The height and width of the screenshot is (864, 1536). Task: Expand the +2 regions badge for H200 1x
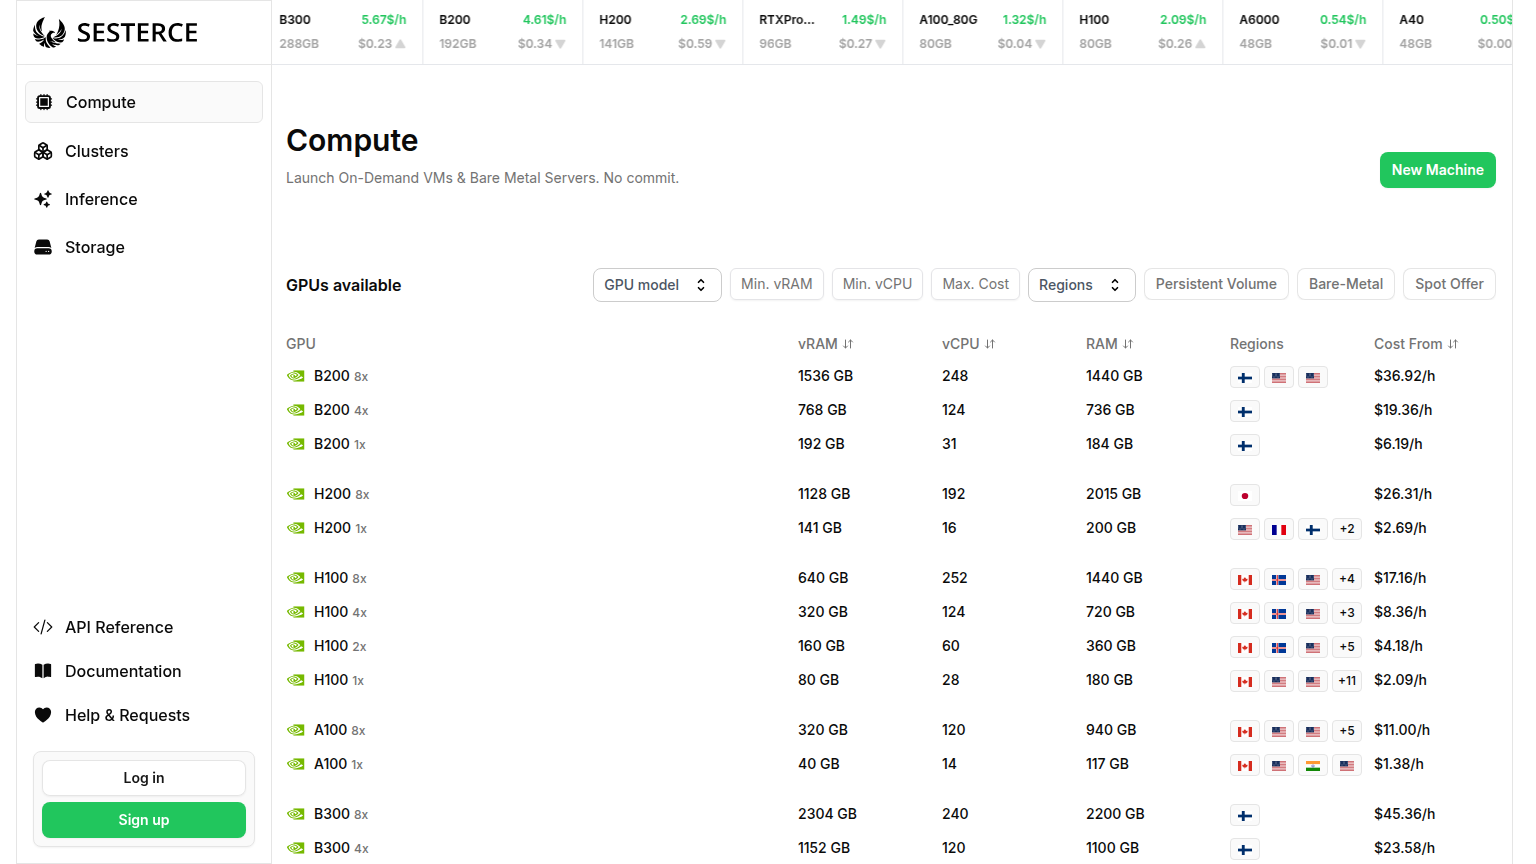[x=1347, y=529]
